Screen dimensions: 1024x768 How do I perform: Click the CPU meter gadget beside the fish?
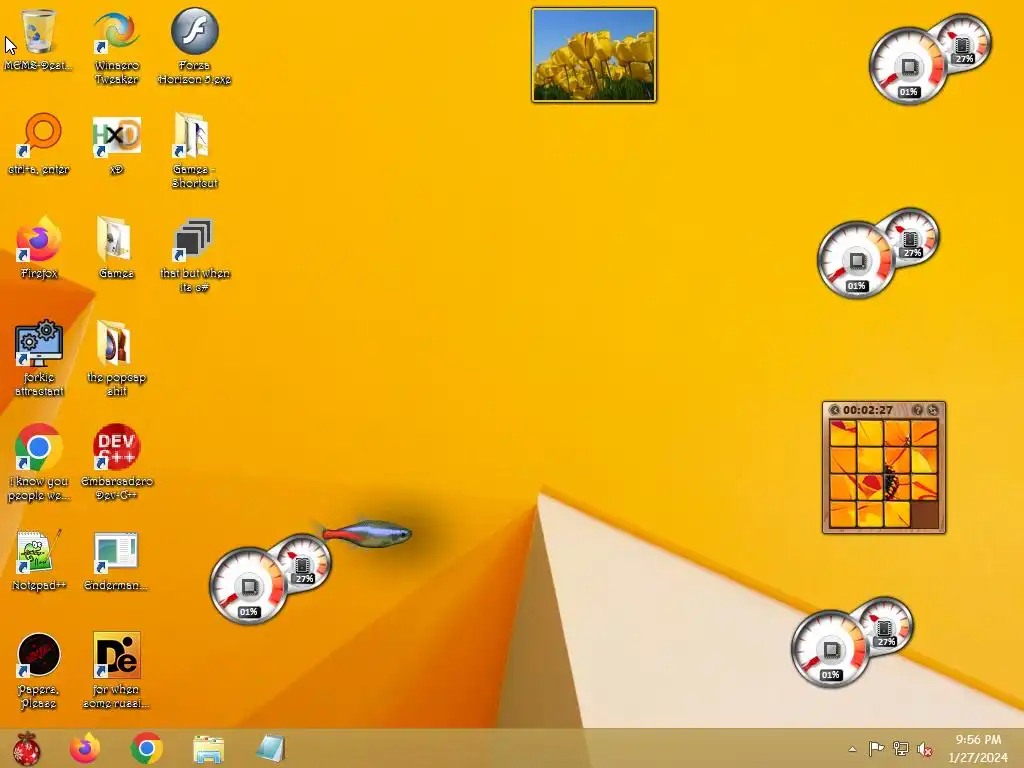[270, 579]
